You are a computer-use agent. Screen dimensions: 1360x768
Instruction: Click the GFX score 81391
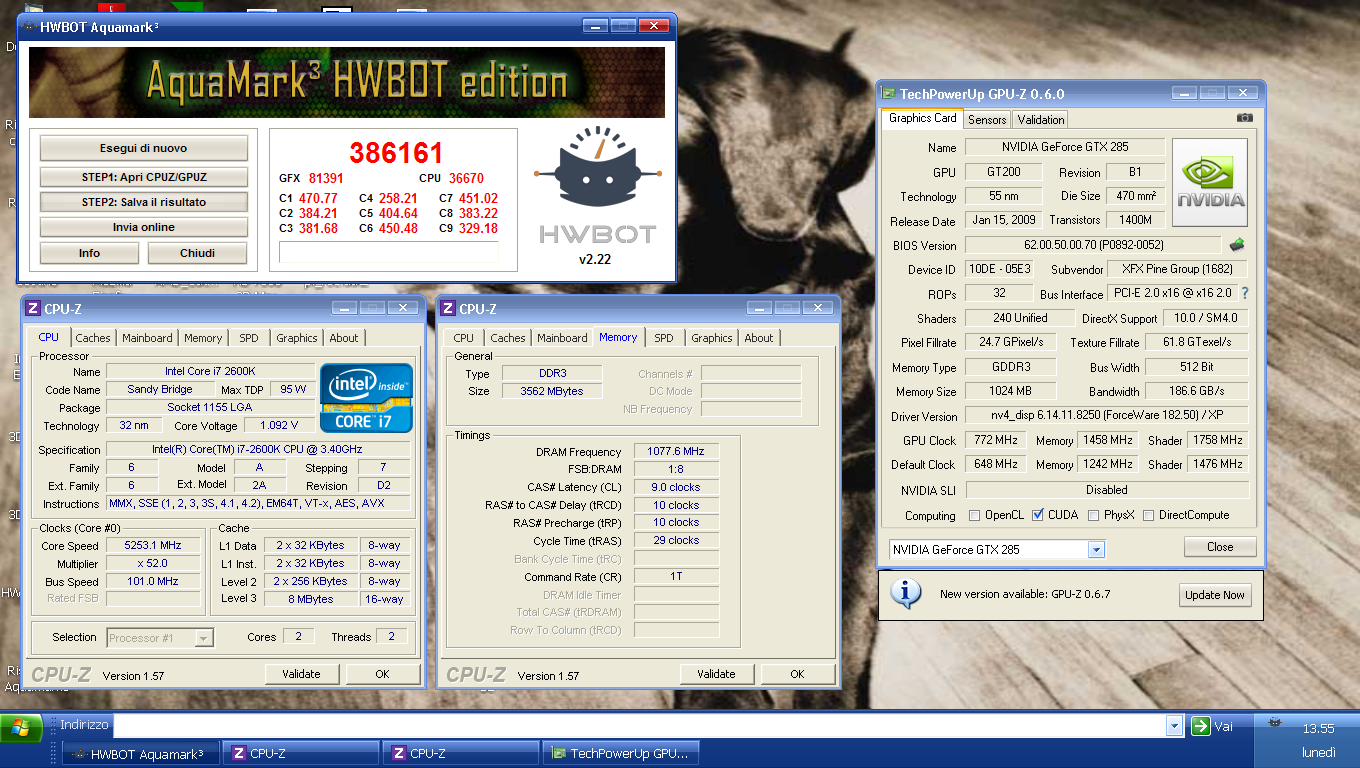point(326,178)
